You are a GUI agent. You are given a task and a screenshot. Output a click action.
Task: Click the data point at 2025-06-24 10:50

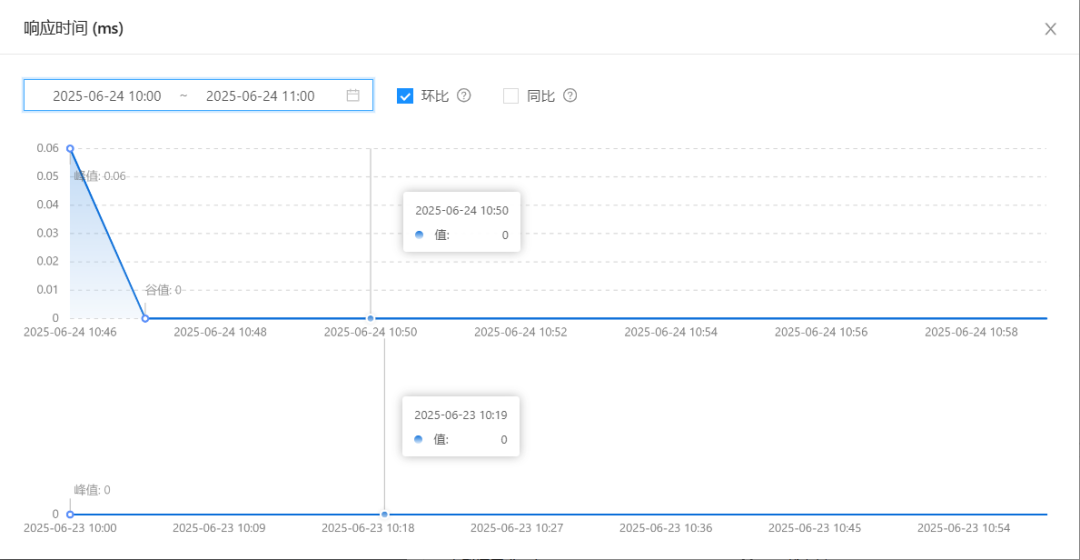click(x=371, y=318)
